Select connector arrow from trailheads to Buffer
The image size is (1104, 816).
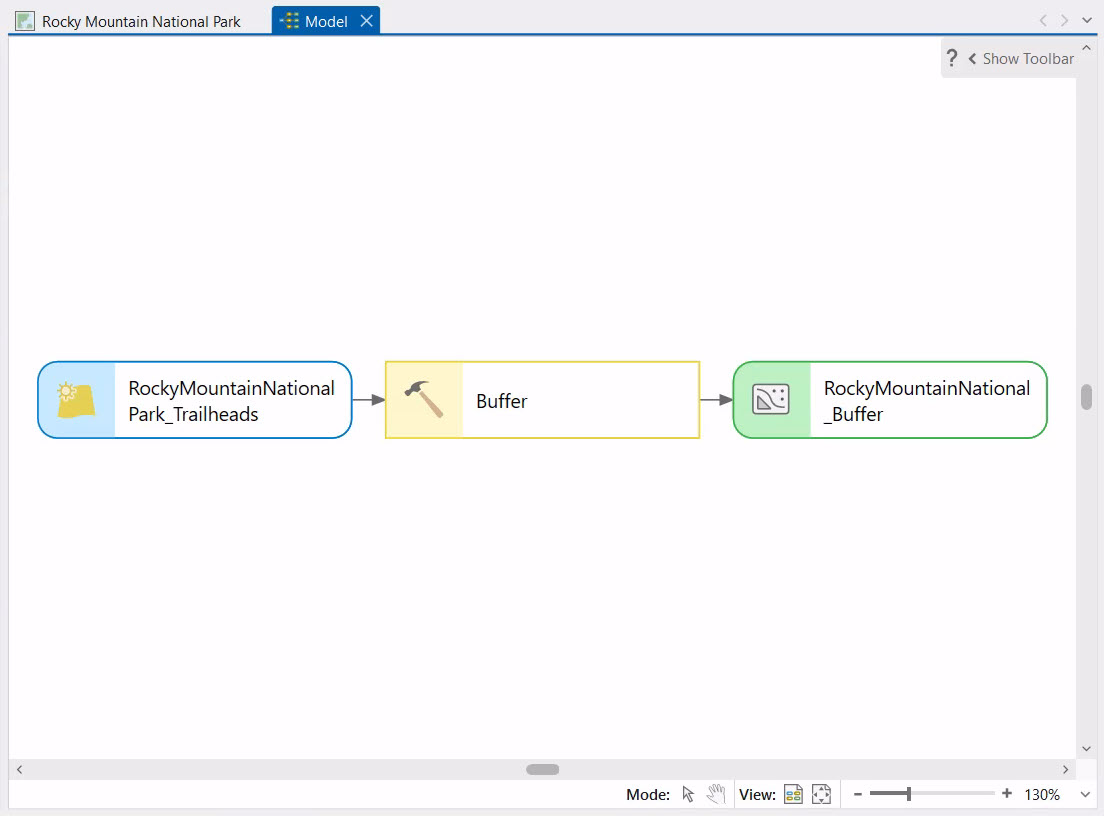(x=368, y=400)
